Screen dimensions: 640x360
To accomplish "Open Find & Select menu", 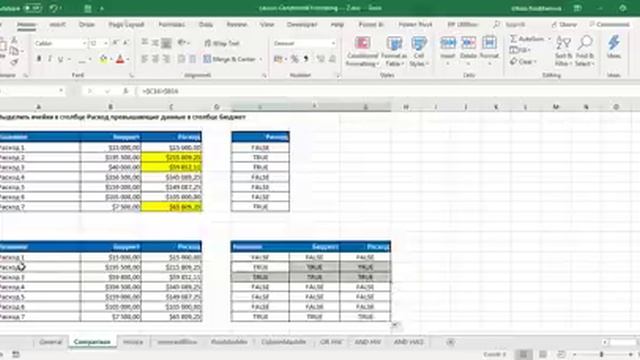I will (585, 51).
